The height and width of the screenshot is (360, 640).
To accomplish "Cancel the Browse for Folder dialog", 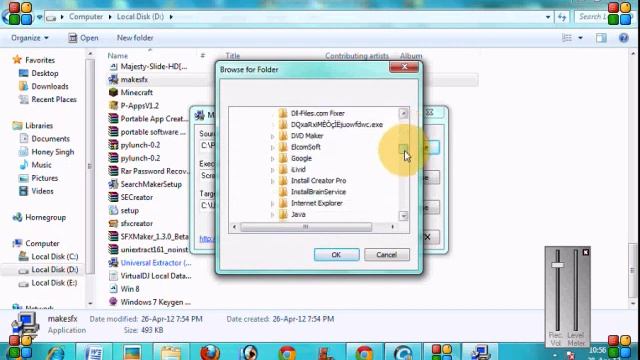I will pyautogui.click(x=387, y=255).
